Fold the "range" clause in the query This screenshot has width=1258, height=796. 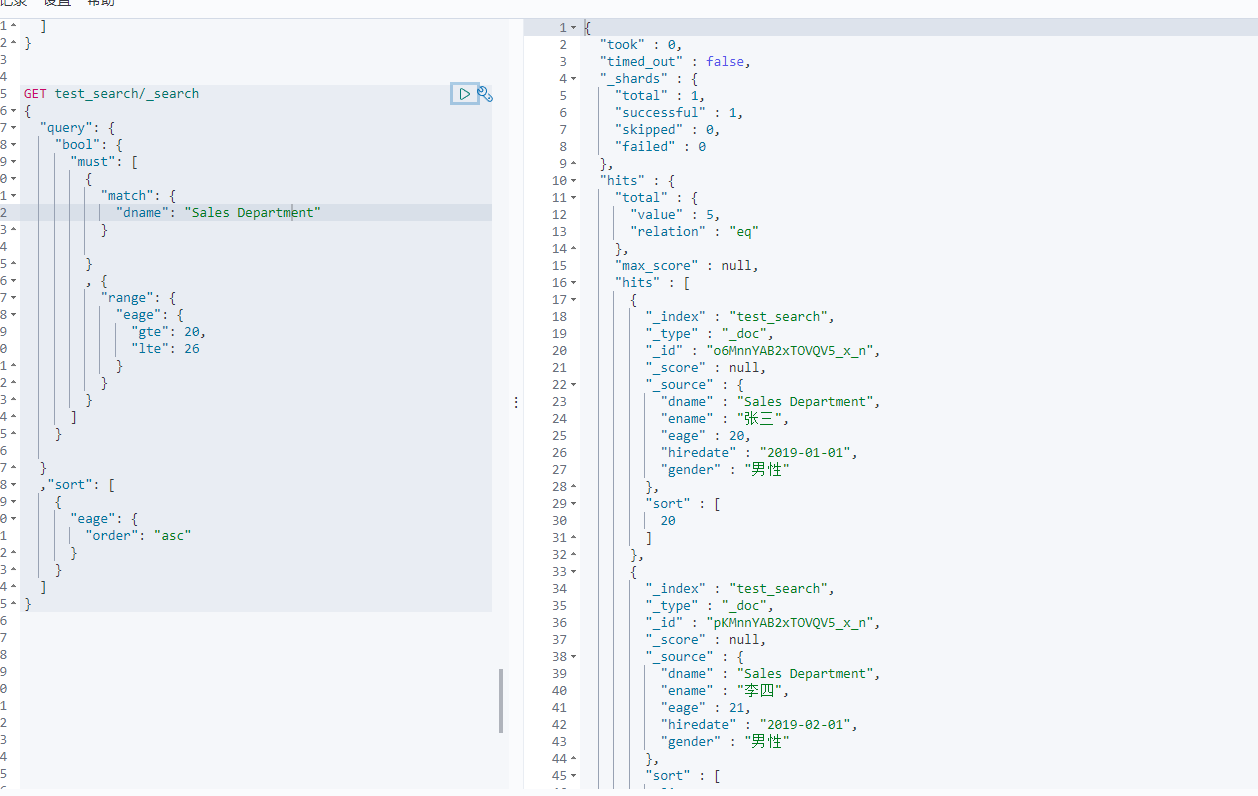coord(13,298)
